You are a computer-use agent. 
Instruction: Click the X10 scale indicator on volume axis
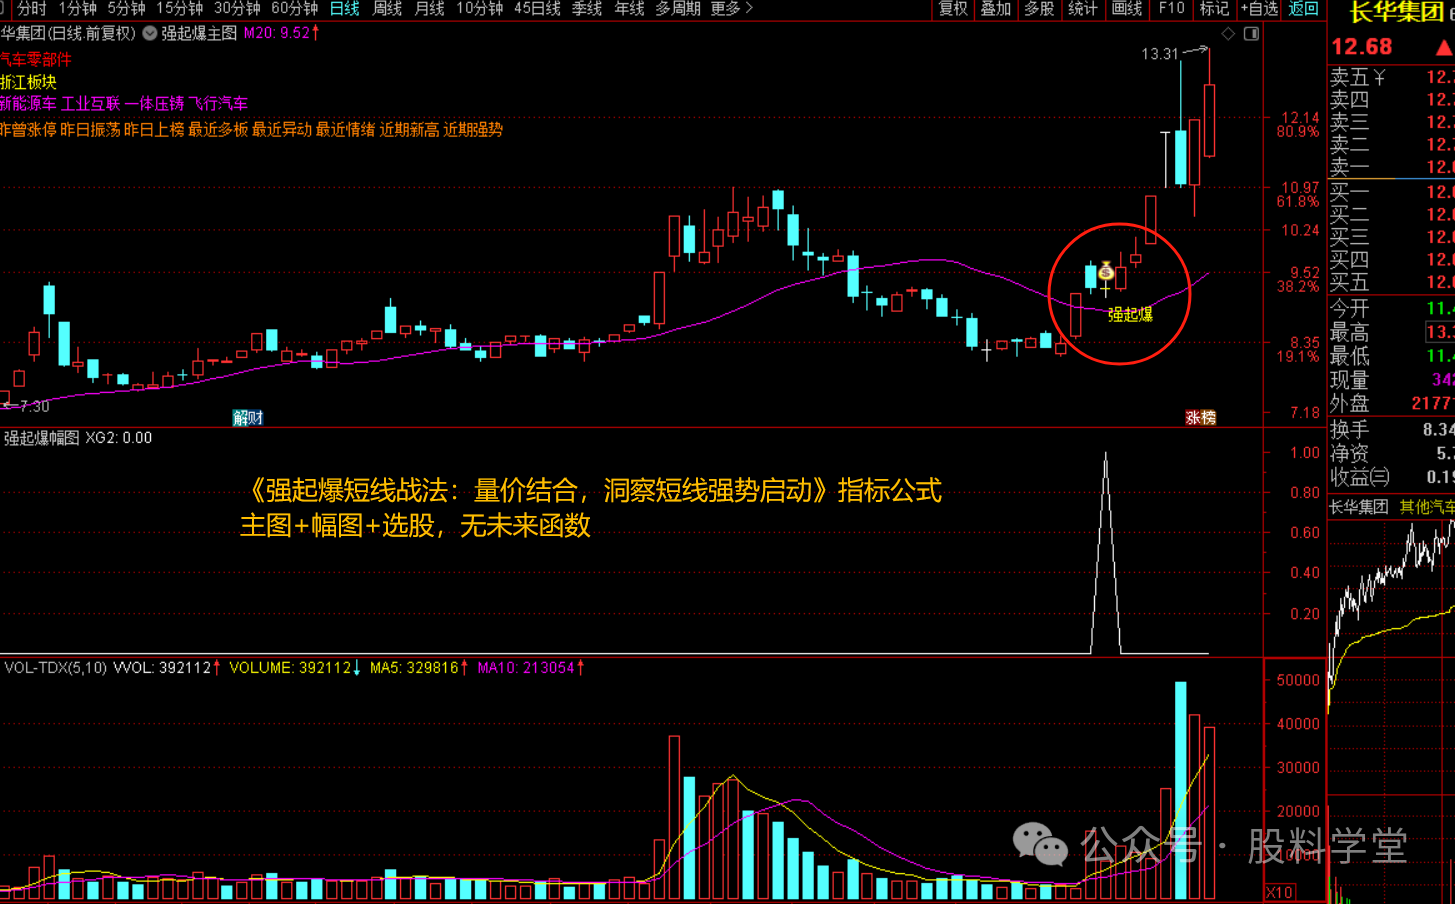pos(1280,892)
